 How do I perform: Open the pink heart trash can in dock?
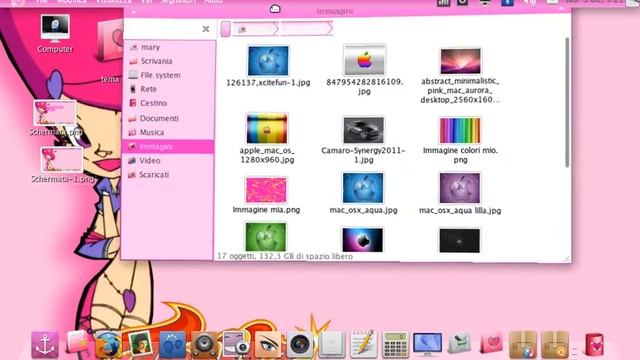594,345
